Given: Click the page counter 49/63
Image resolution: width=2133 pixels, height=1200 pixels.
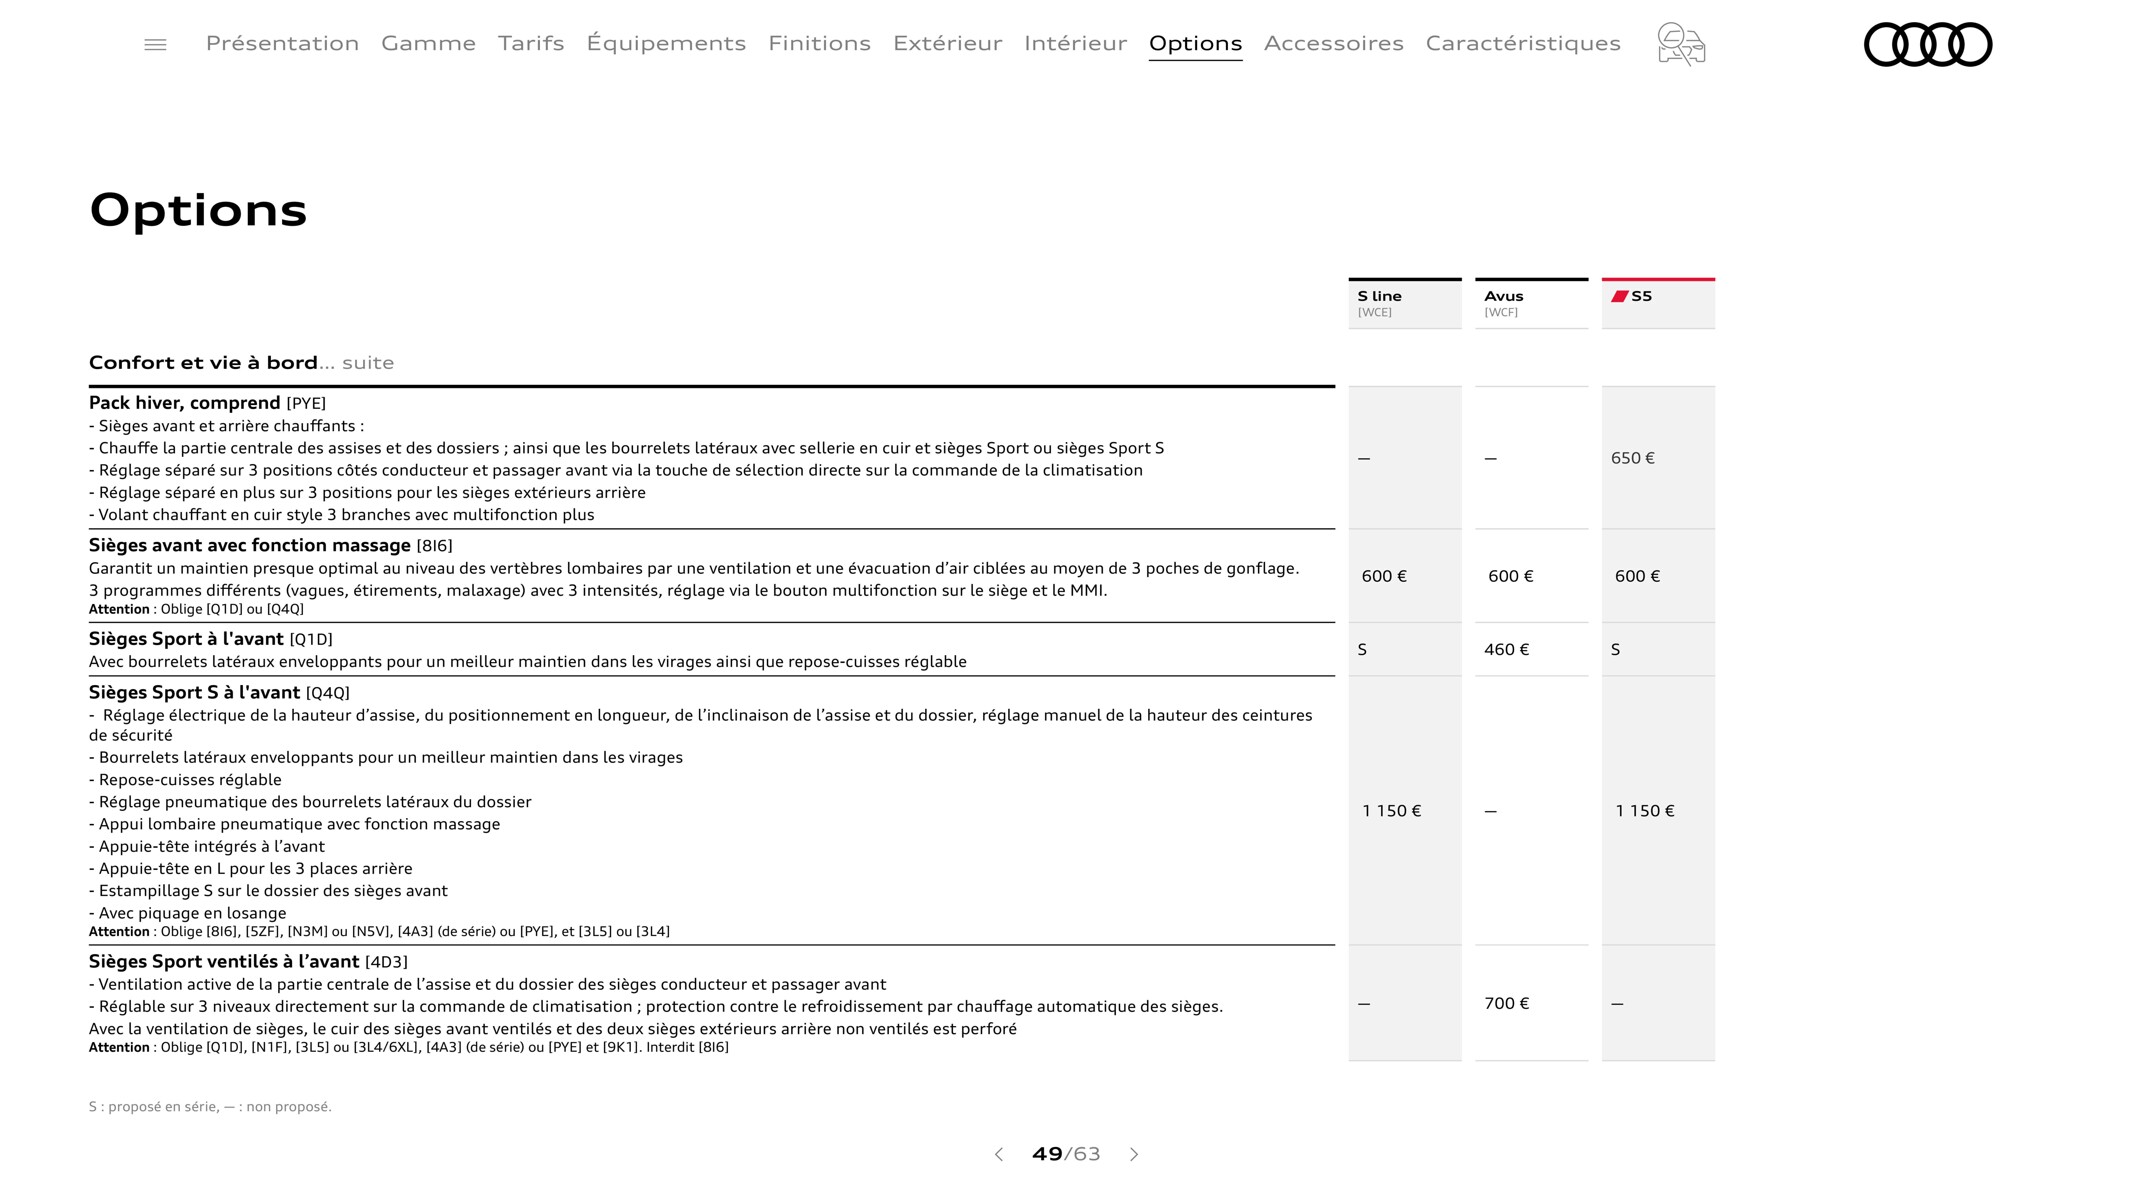Looking at the screenshot, I should point(1066,1154).
